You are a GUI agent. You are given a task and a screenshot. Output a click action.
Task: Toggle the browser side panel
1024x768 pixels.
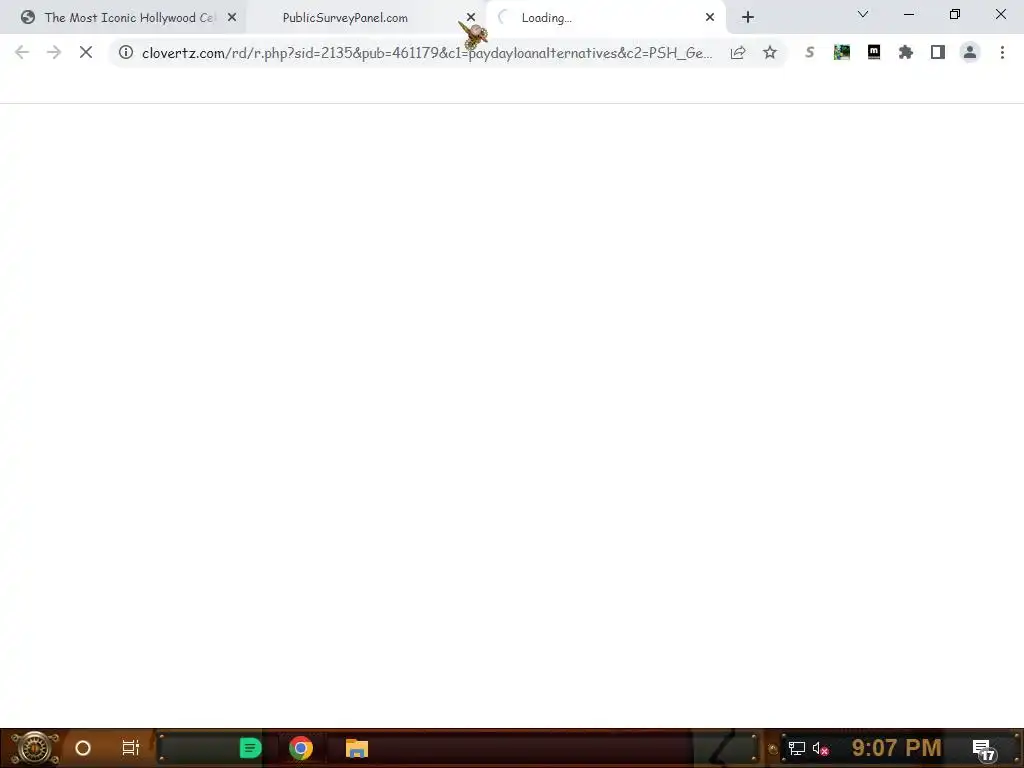(x=938, y=52)
